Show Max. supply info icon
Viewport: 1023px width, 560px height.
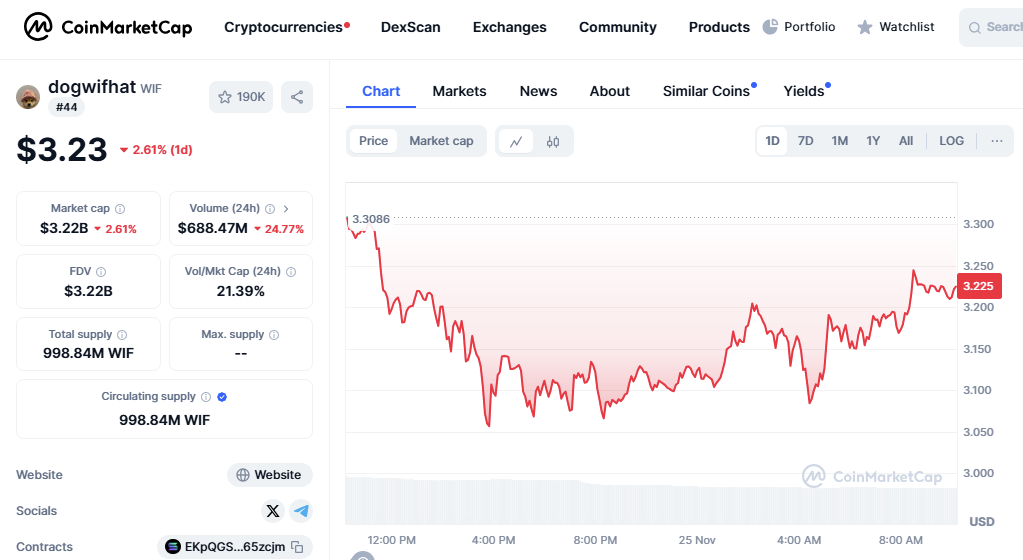click(274, 334)
